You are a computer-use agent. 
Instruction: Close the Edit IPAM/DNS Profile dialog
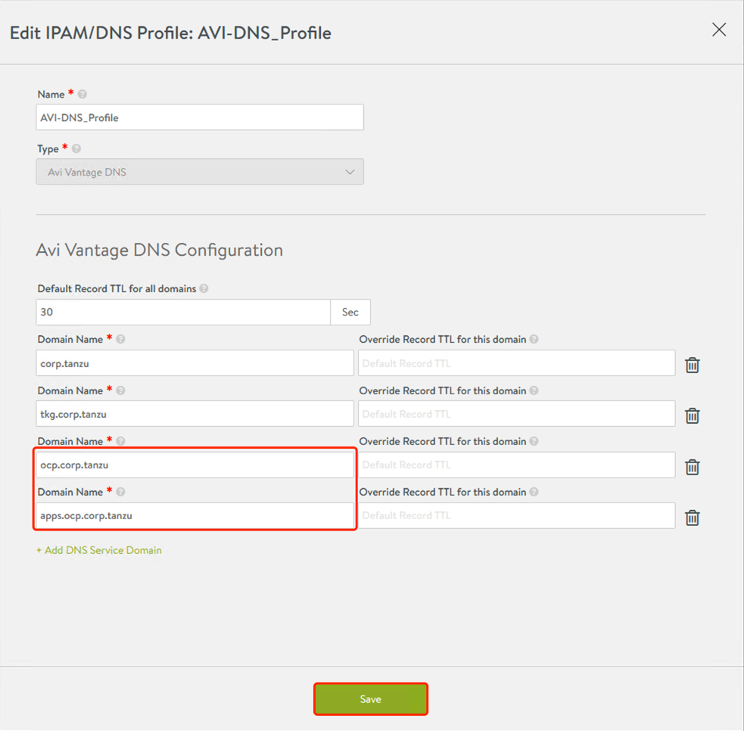pyautogui.click(x=719, y=29)
